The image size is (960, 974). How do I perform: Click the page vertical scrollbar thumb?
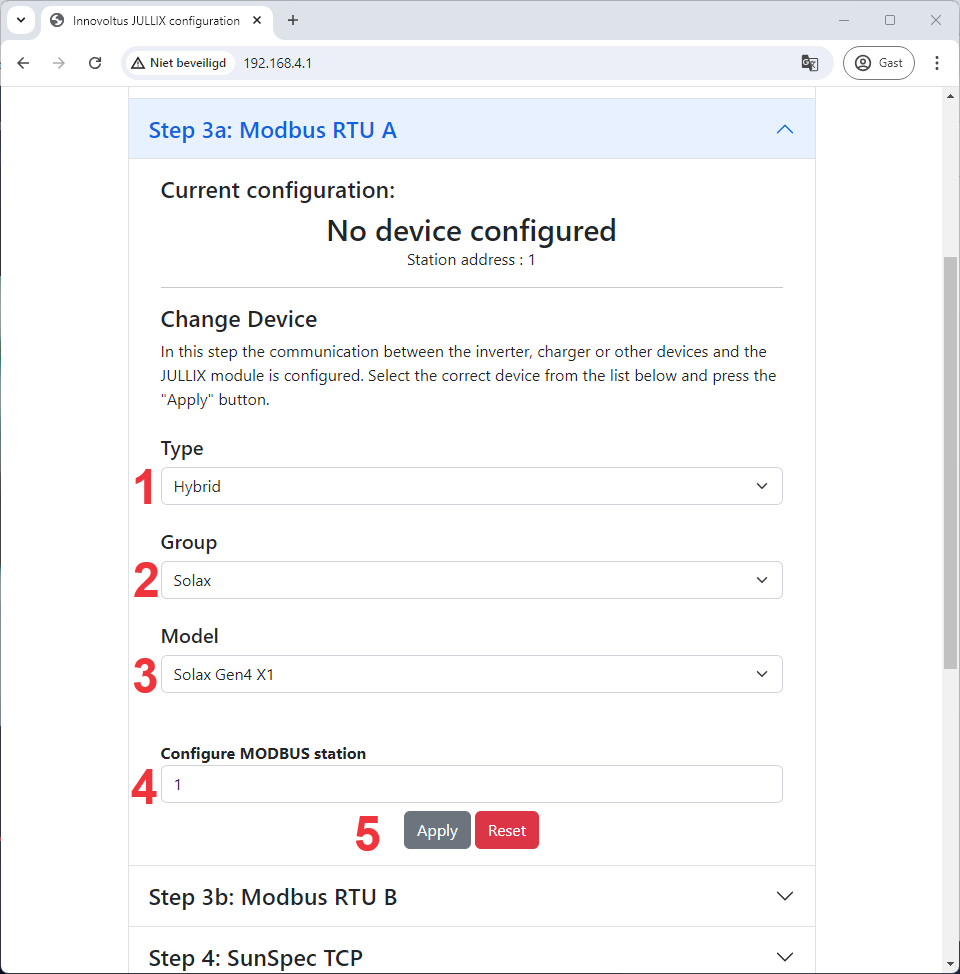(950, 460)
